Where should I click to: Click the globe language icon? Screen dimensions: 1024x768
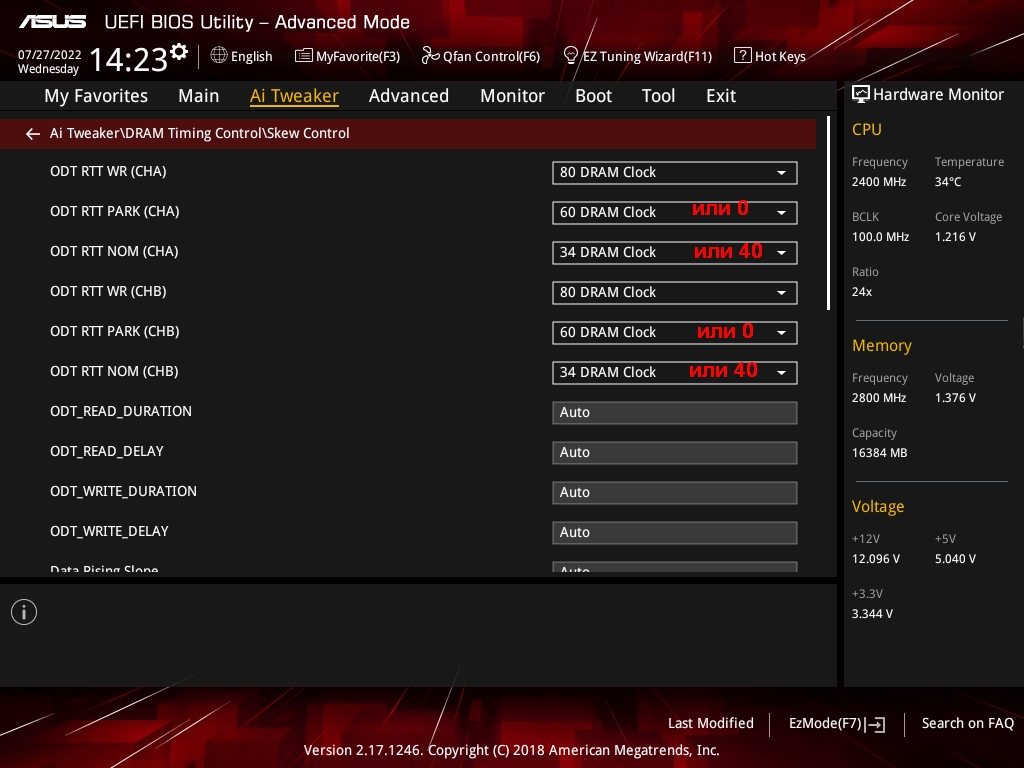click(219, 56)
